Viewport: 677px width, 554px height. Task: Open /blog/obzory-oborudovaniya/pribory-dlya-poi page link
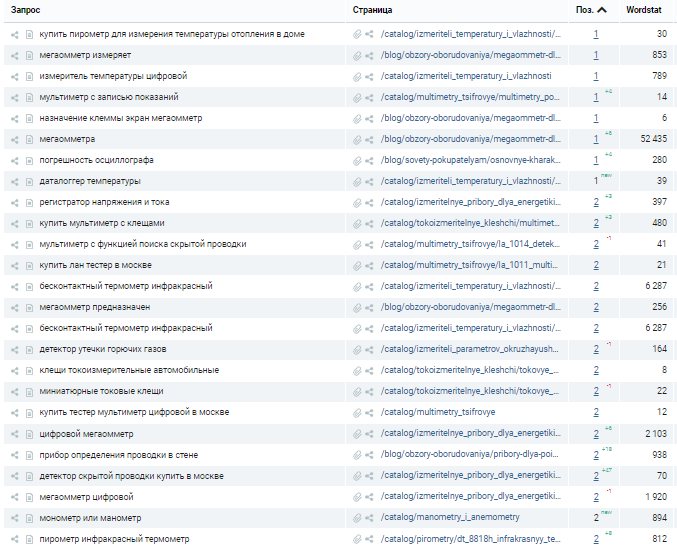click(x=470, y=454)
